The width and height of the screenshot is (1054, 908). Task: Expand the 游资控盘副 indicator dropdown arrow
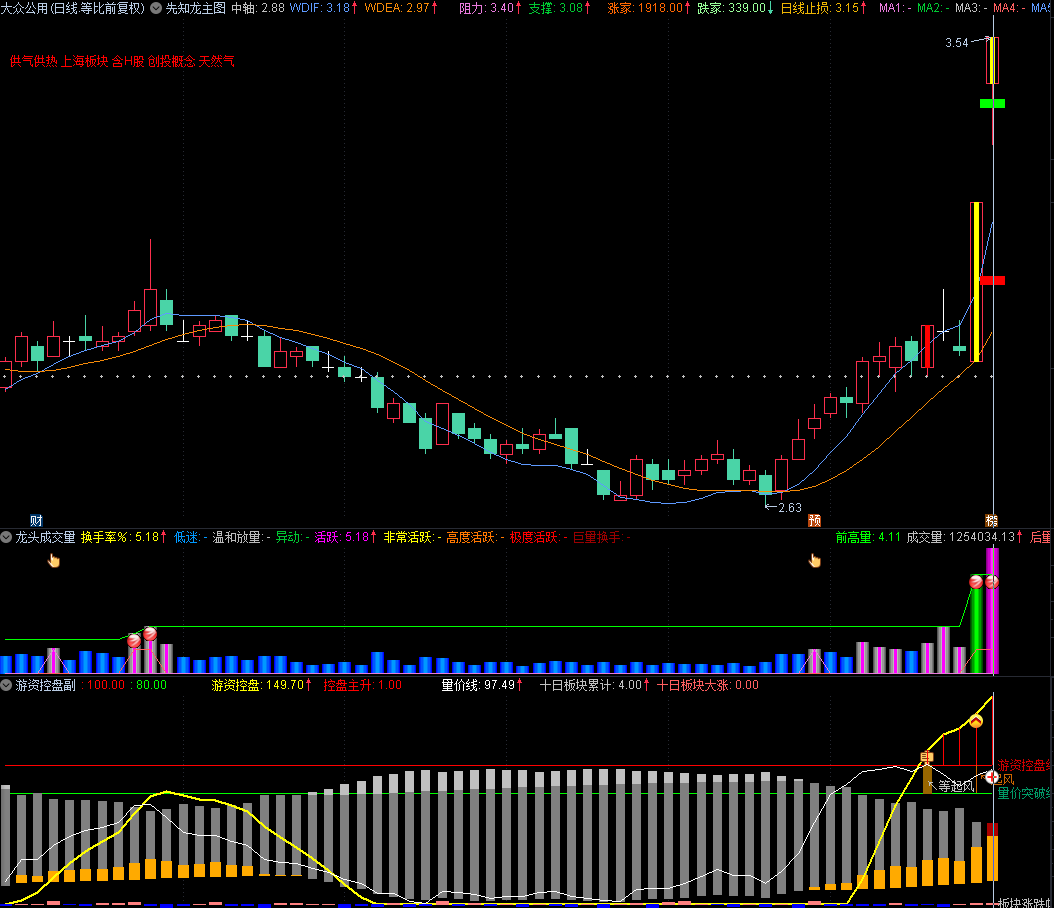(x=7, y=685)
